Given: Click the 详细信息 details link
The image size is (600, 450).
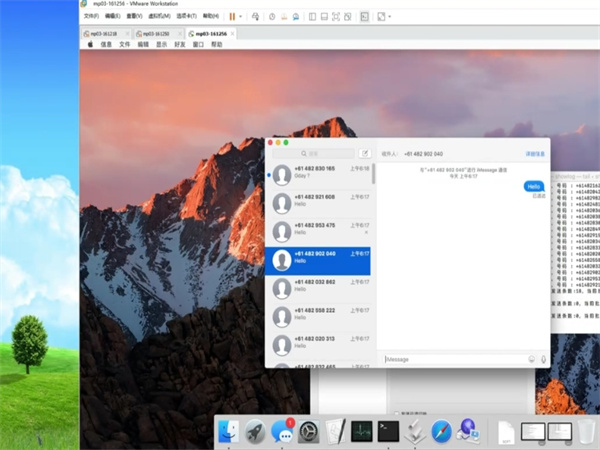Looking at the screenshot, I should 535,154.
